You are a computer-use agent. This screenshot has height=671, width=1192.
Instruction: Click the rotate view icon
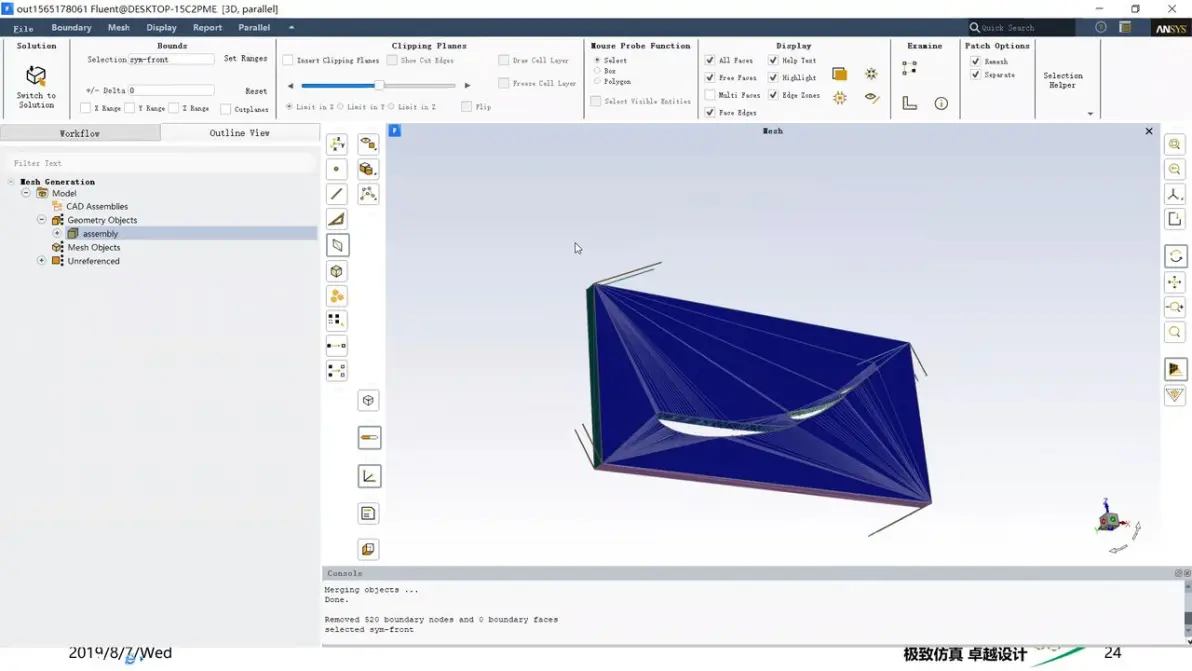coord(1175,256)
